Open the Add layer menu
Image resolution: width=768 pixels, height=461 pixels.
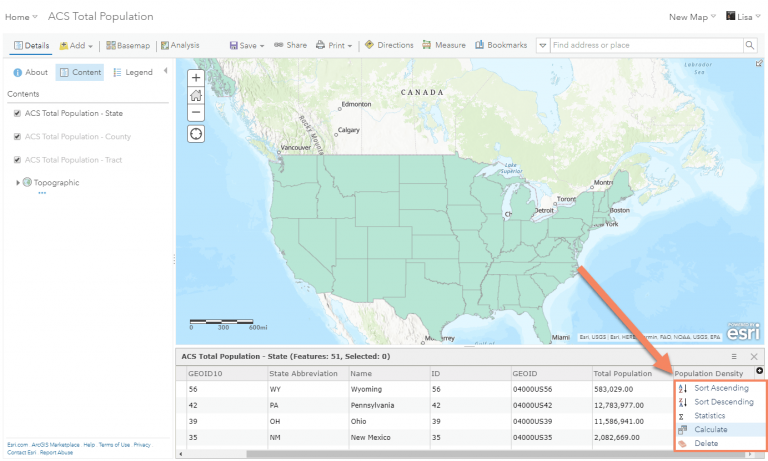tap(76, 46)
